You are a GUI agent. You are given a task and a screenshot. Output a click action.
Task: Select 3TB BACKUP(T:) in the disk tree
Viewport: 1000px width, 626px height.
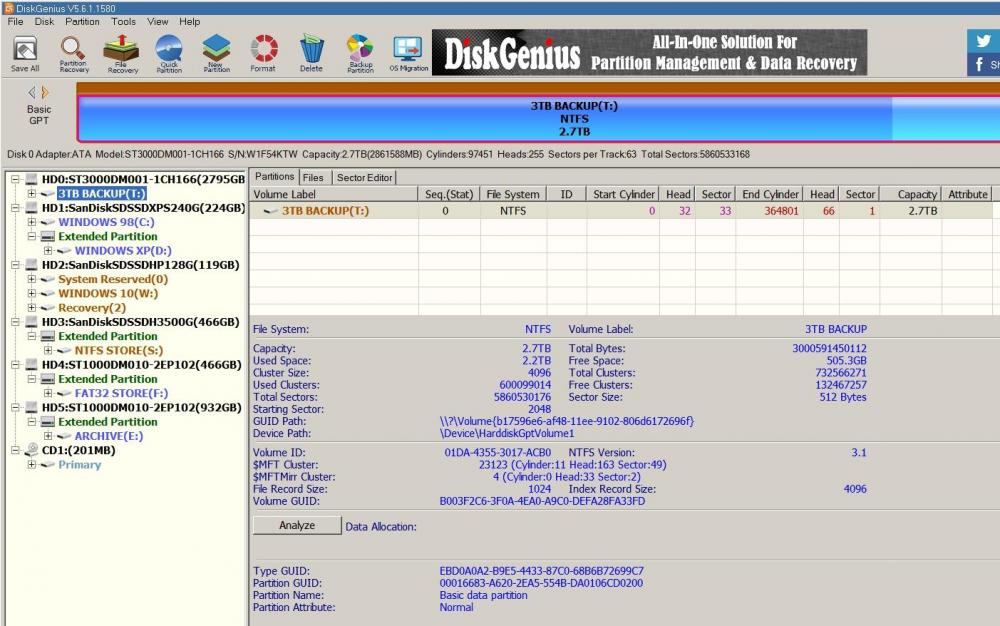(x=102, y=193)
